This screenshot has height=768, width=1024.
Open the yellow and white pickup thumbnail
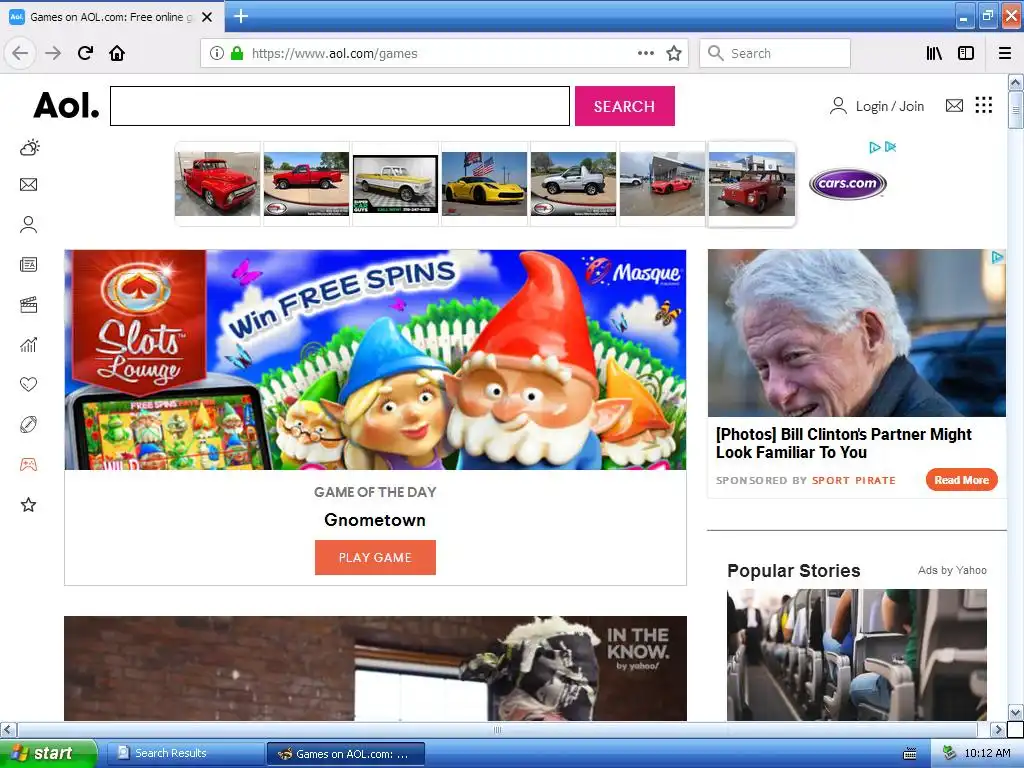click(x=395, y=184)
